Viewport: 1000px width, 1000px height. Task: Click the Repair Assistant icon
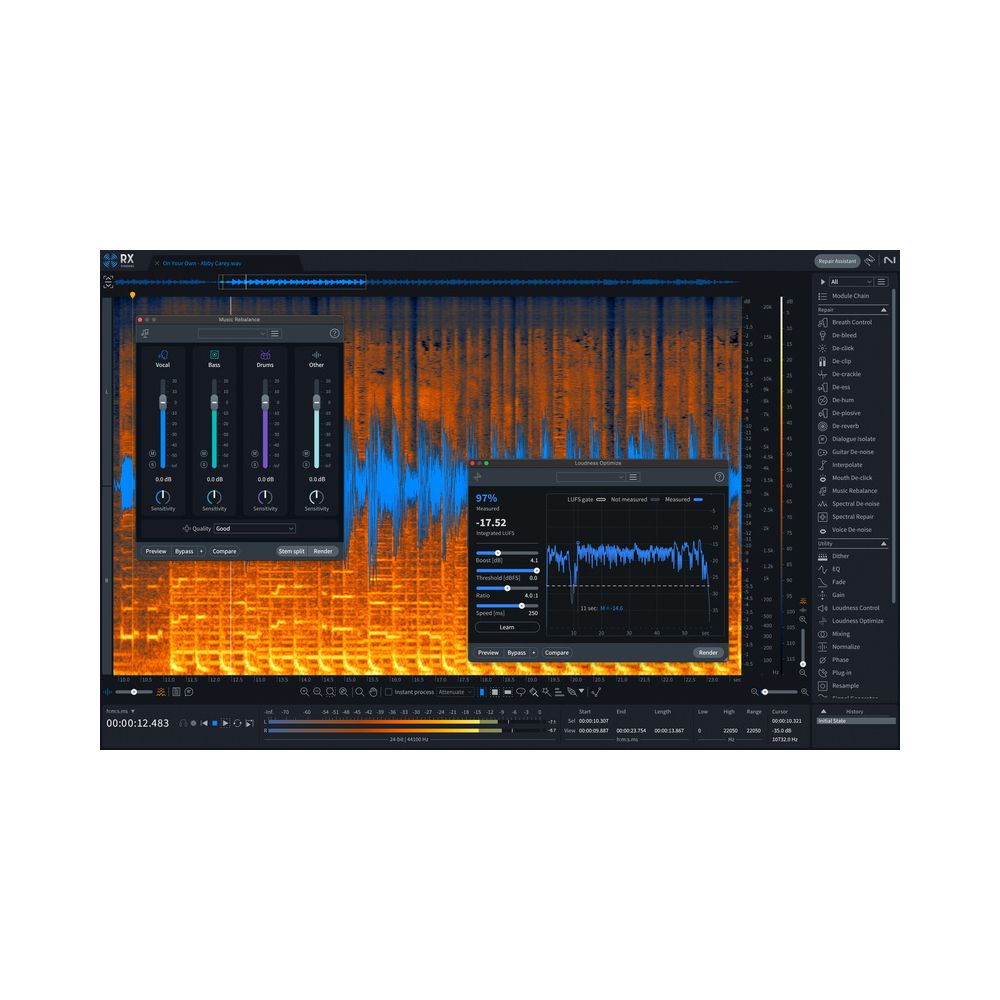(x=837, y=261)
